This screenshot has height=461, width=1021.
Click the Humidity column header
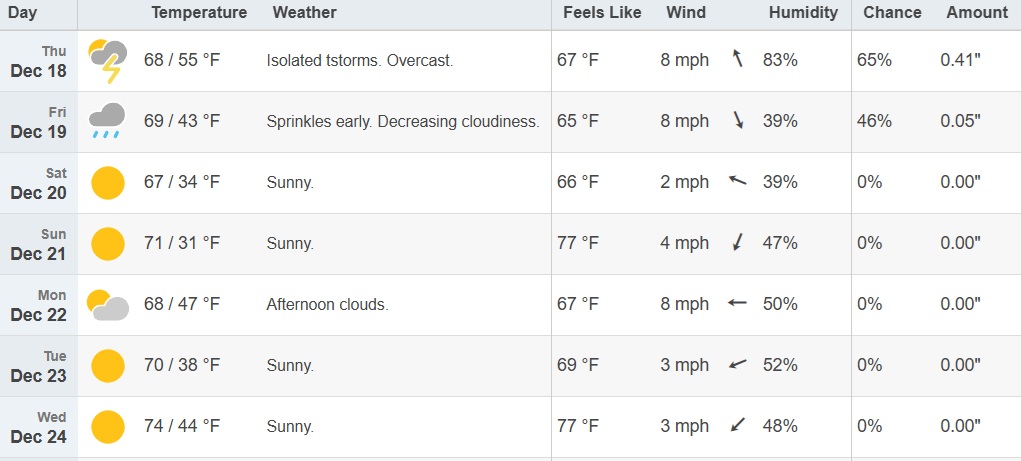click(803, 13)
